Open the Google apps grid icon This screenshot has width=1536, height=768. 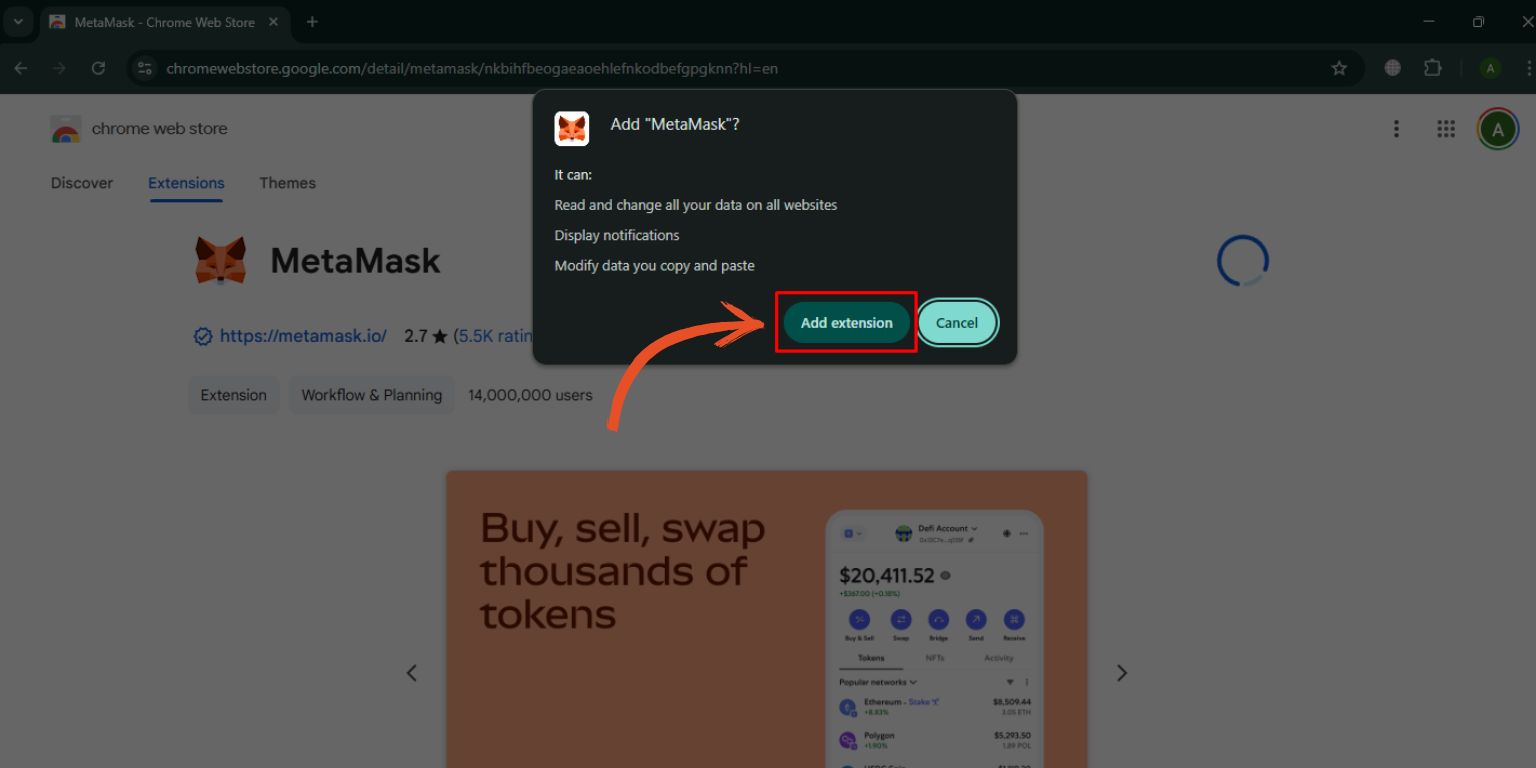1445,129
